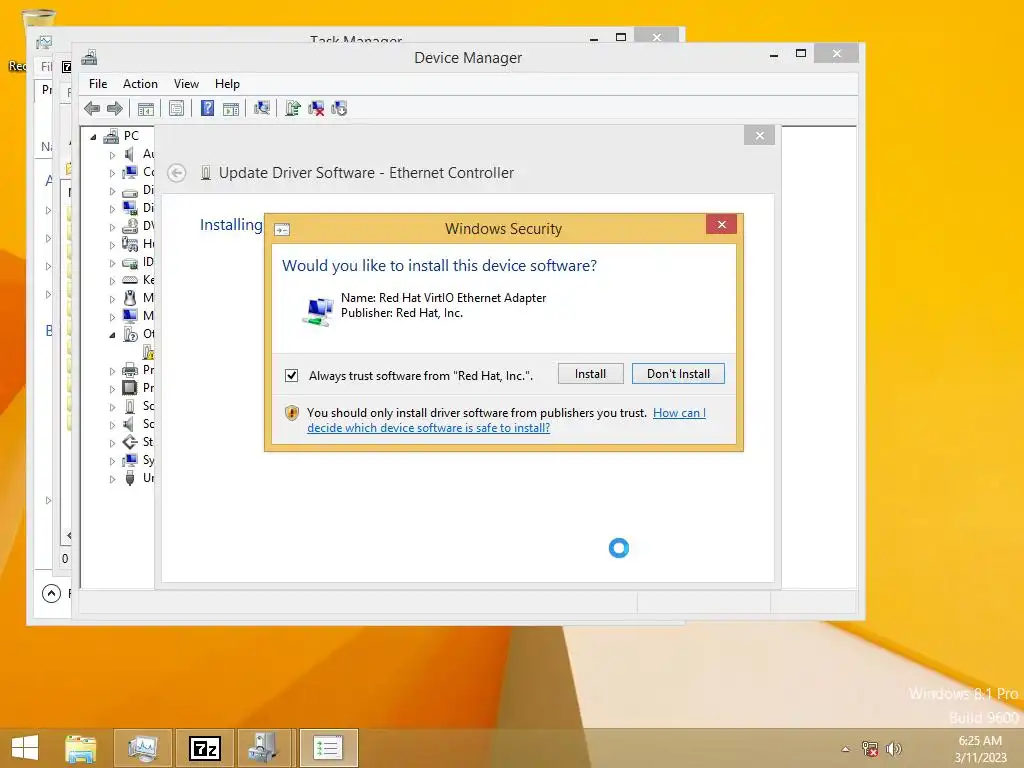Select the Storage controllers icon in tree
The height and width of the screenshot is (768, 1024).
[130, 441]
